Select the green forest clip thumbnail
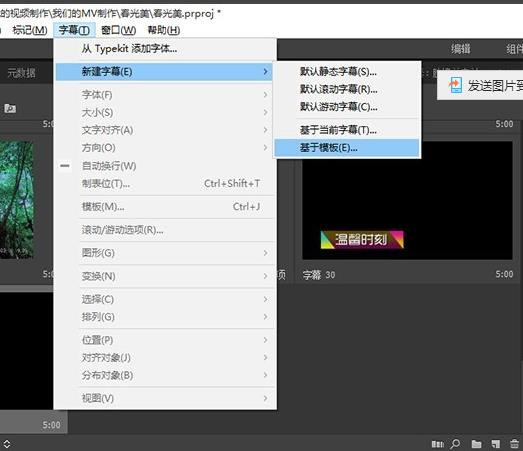The height and width of the screenshot is (451, 523). [x=17, y=199]
